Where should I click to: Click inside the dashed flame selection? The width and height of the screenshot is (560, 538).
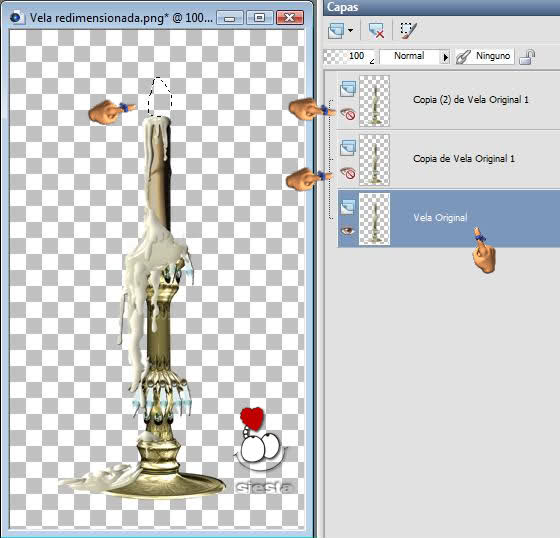[160, 100]
